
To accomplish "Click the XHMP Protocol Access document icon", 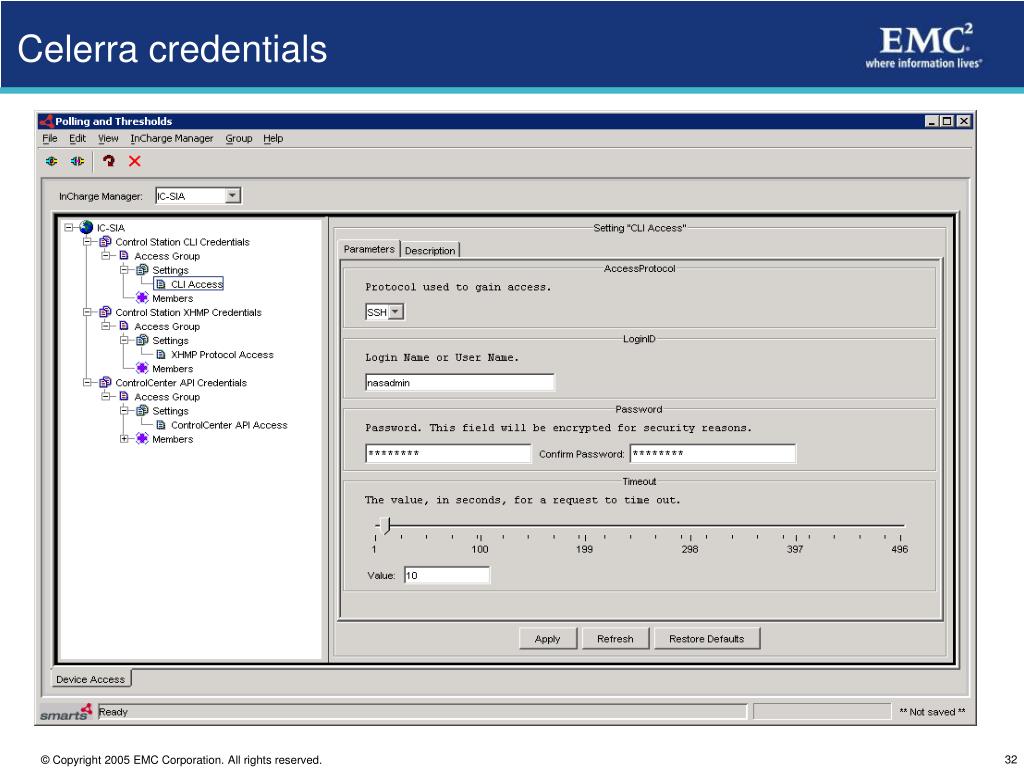I will point(161,355).
